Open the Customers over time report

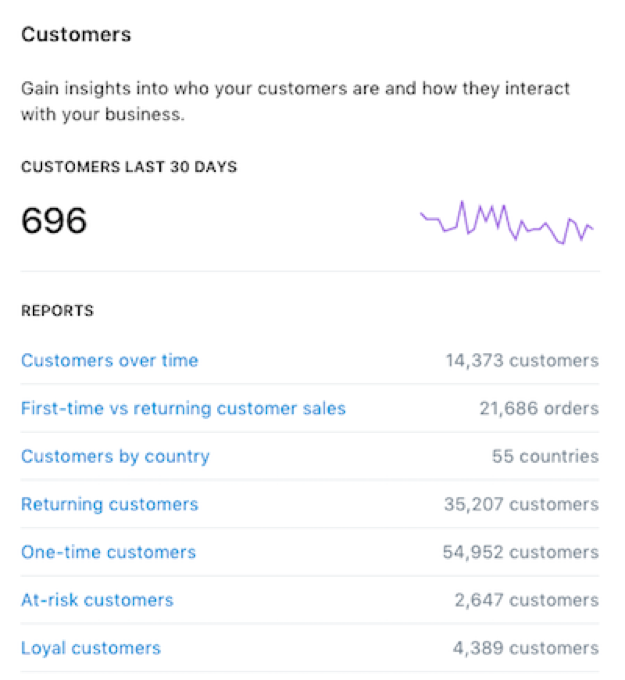(110, 361)
